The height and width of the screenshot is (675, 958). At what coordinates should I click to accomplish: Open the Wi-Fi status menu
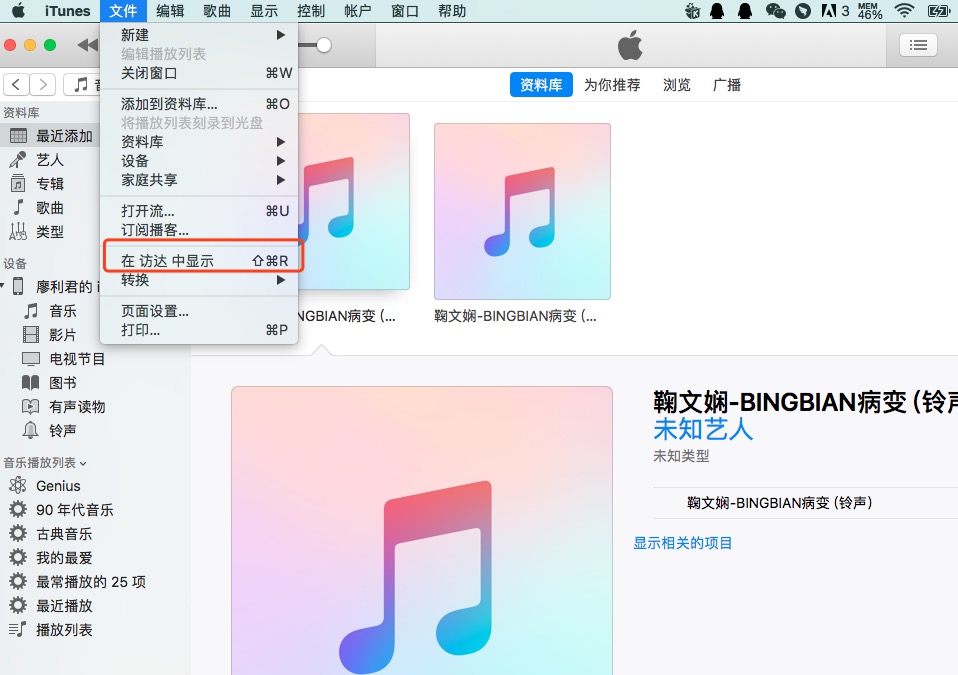tap(904, 10)
